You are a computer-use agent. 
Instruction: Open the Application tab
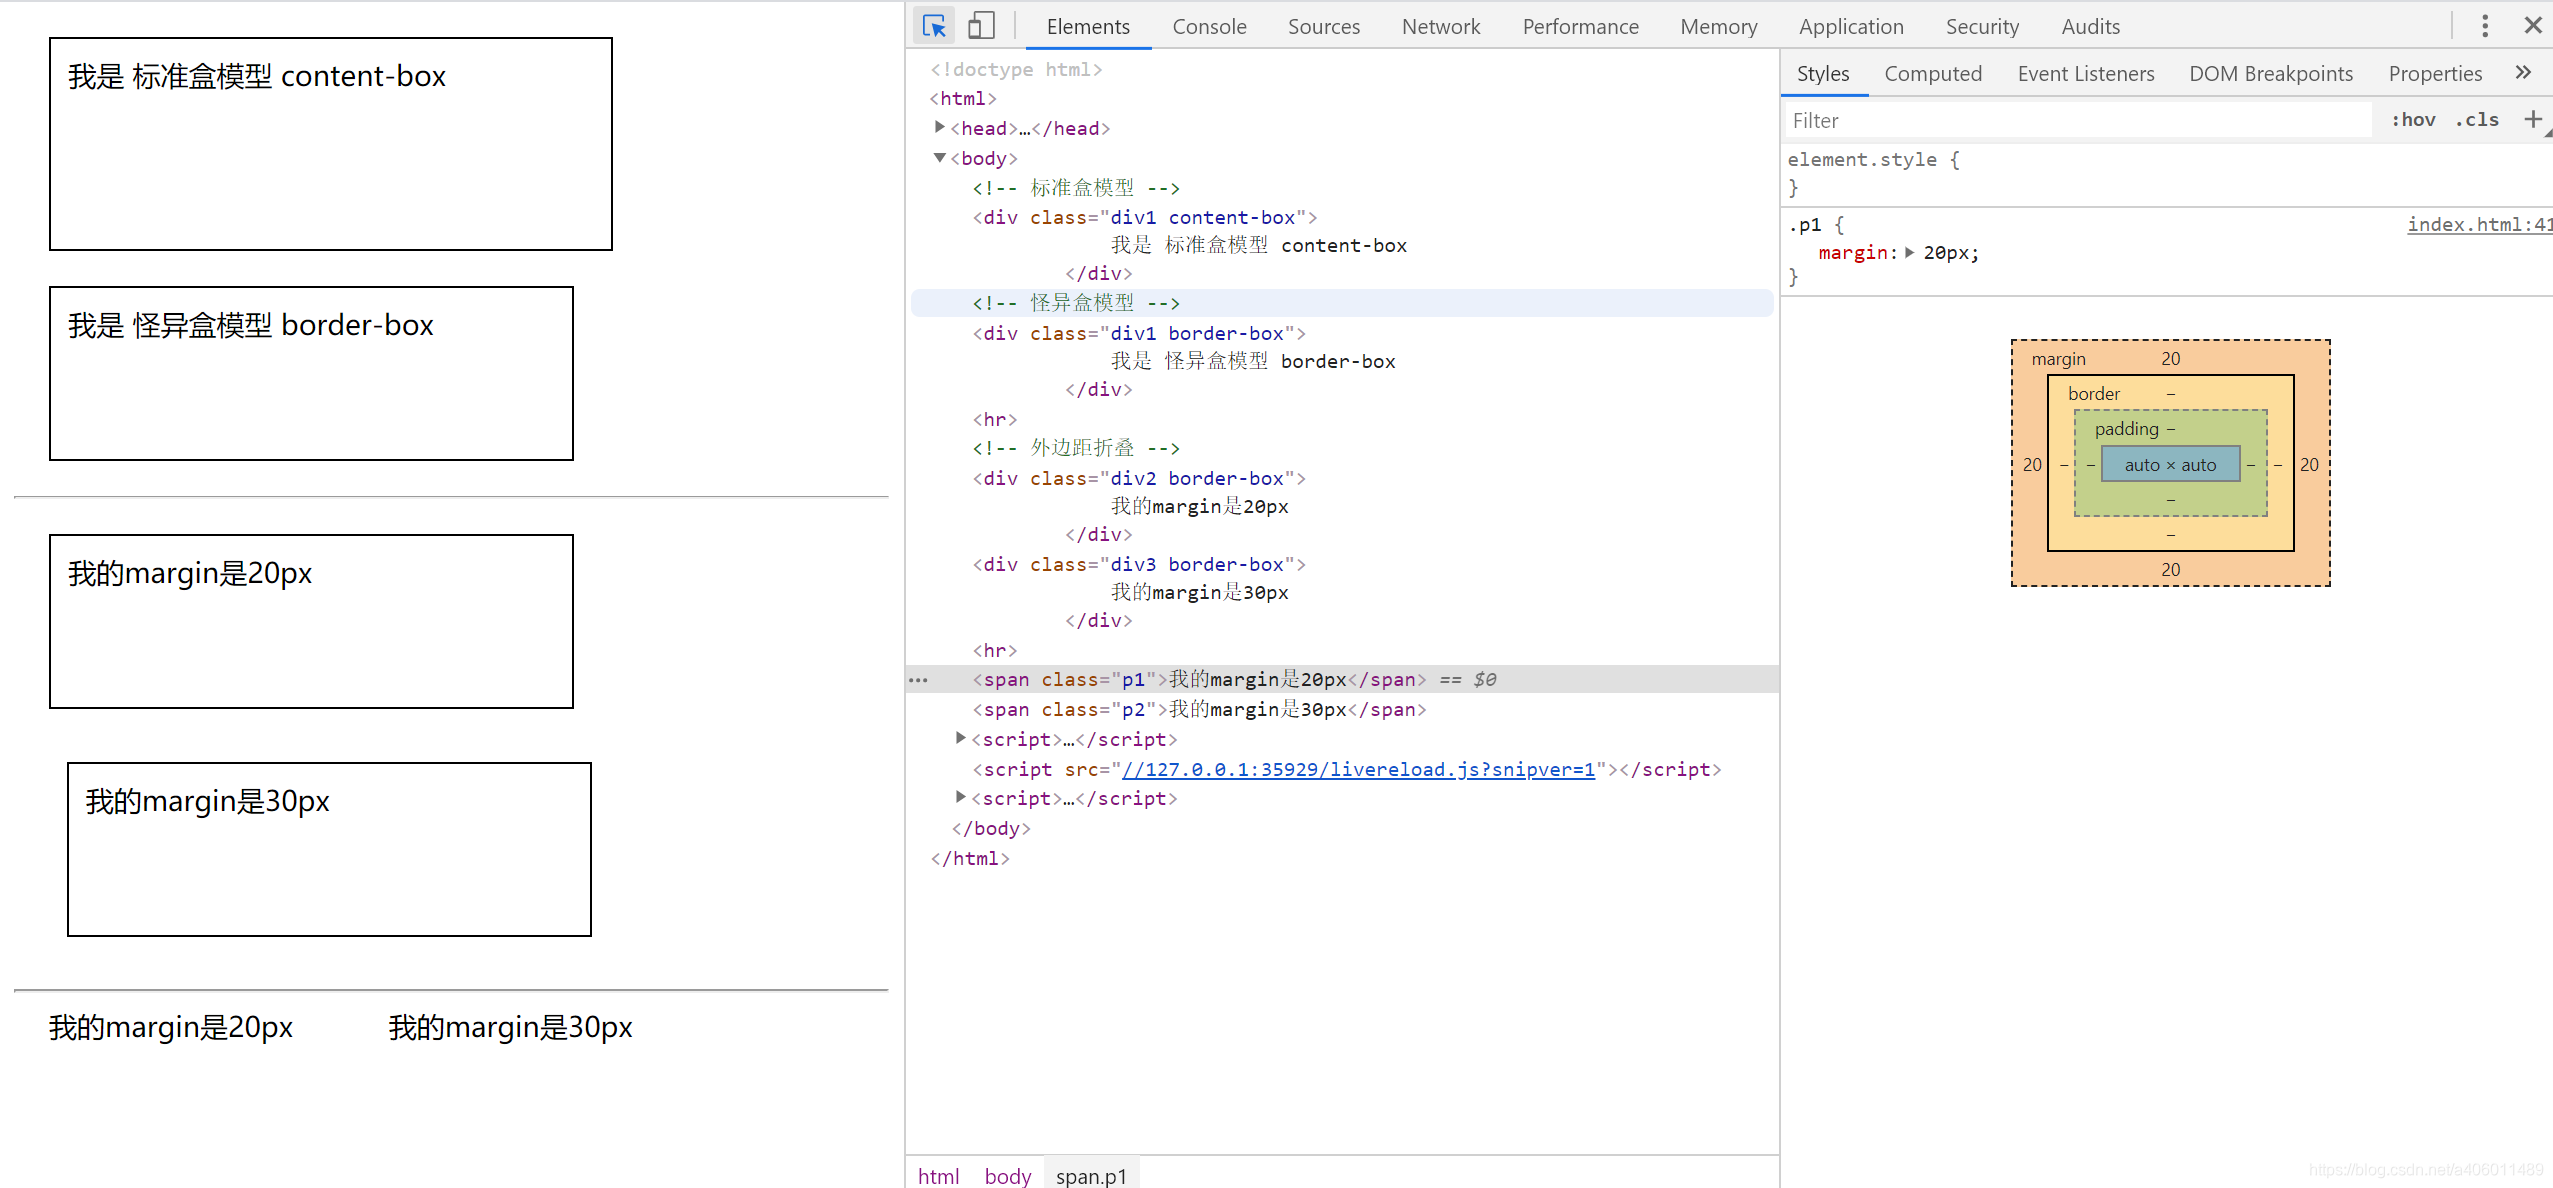[1851, 27]
